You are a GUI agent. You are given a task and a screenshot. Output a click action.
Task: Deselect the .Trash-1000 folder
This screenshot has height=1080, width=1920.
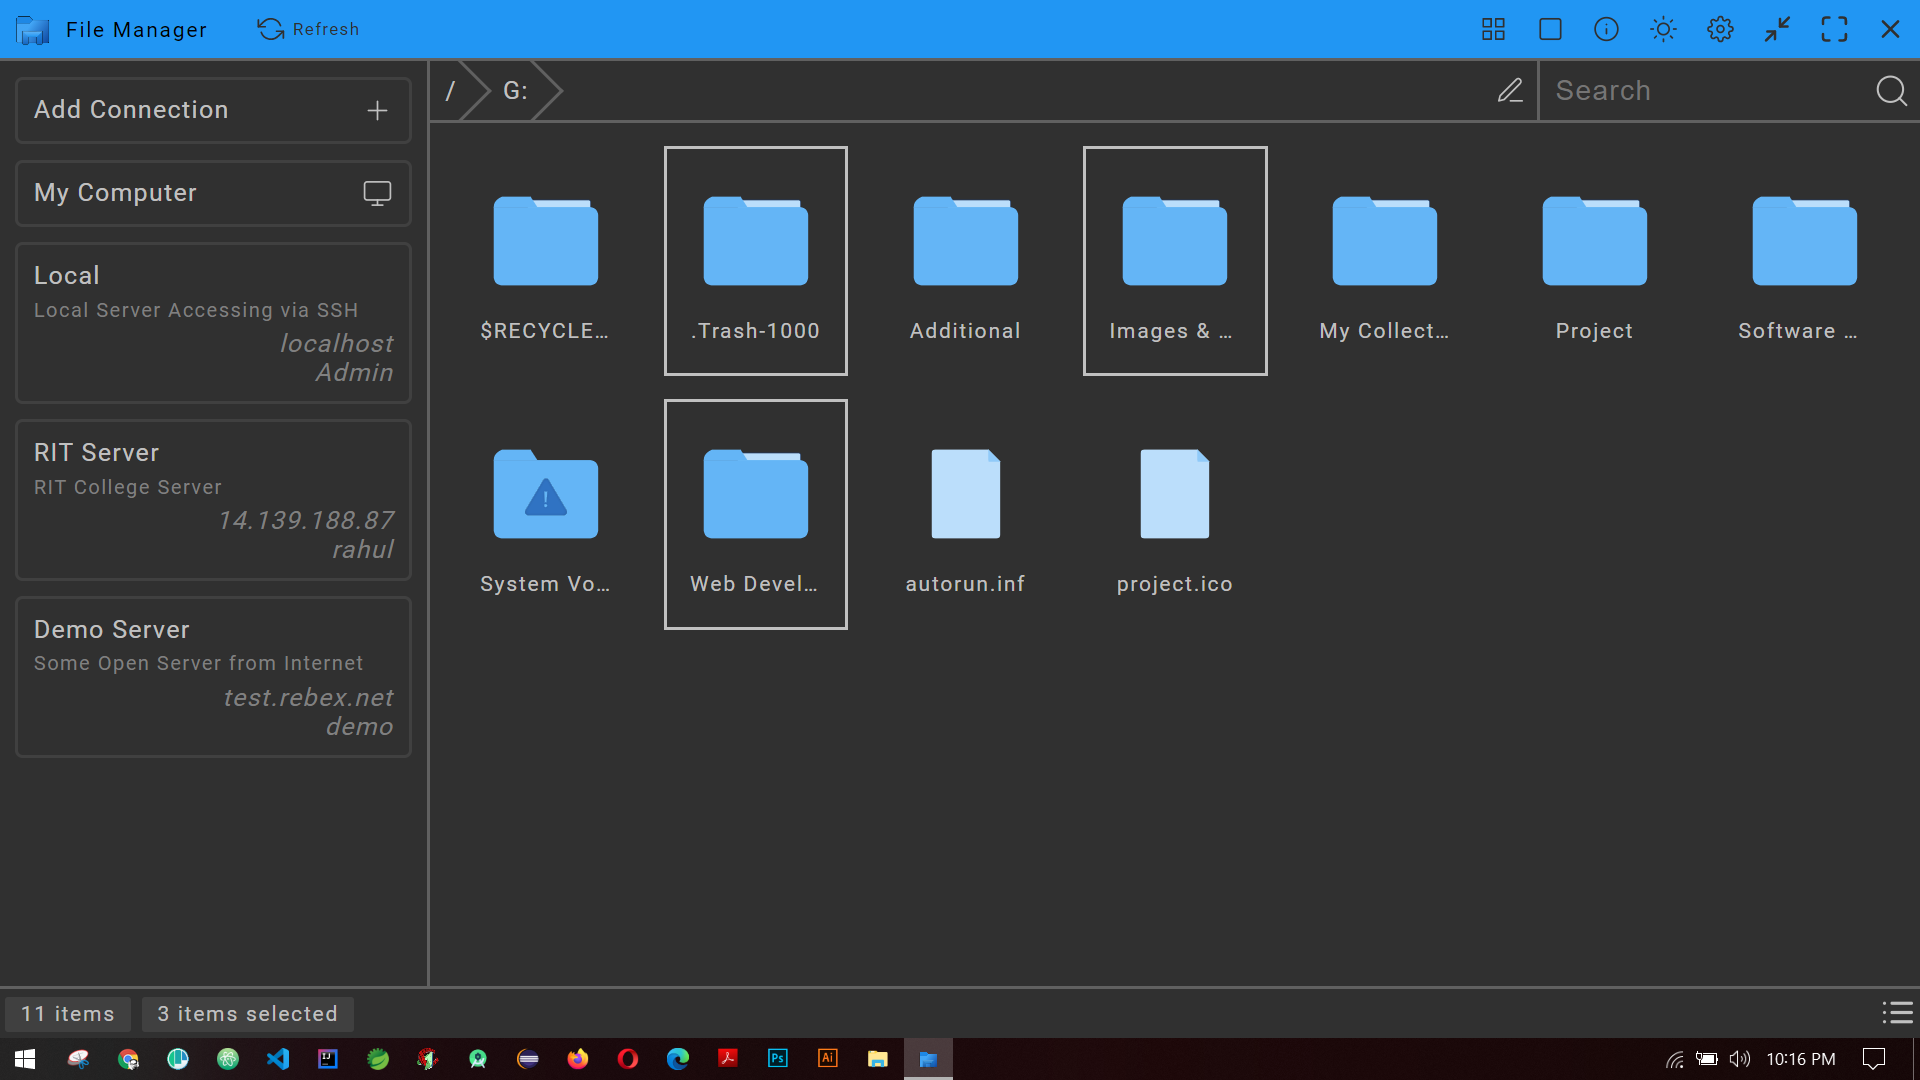(755, 260)
